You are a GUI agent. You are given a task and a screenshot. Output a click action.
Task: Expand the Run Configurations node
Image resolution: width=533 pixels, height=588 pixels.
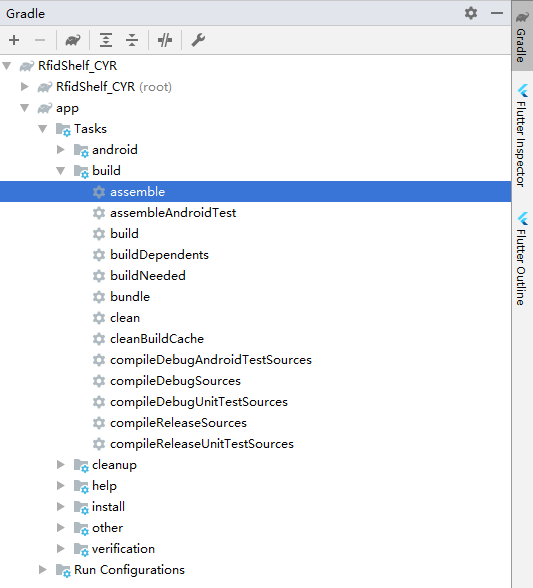(43, 570)
